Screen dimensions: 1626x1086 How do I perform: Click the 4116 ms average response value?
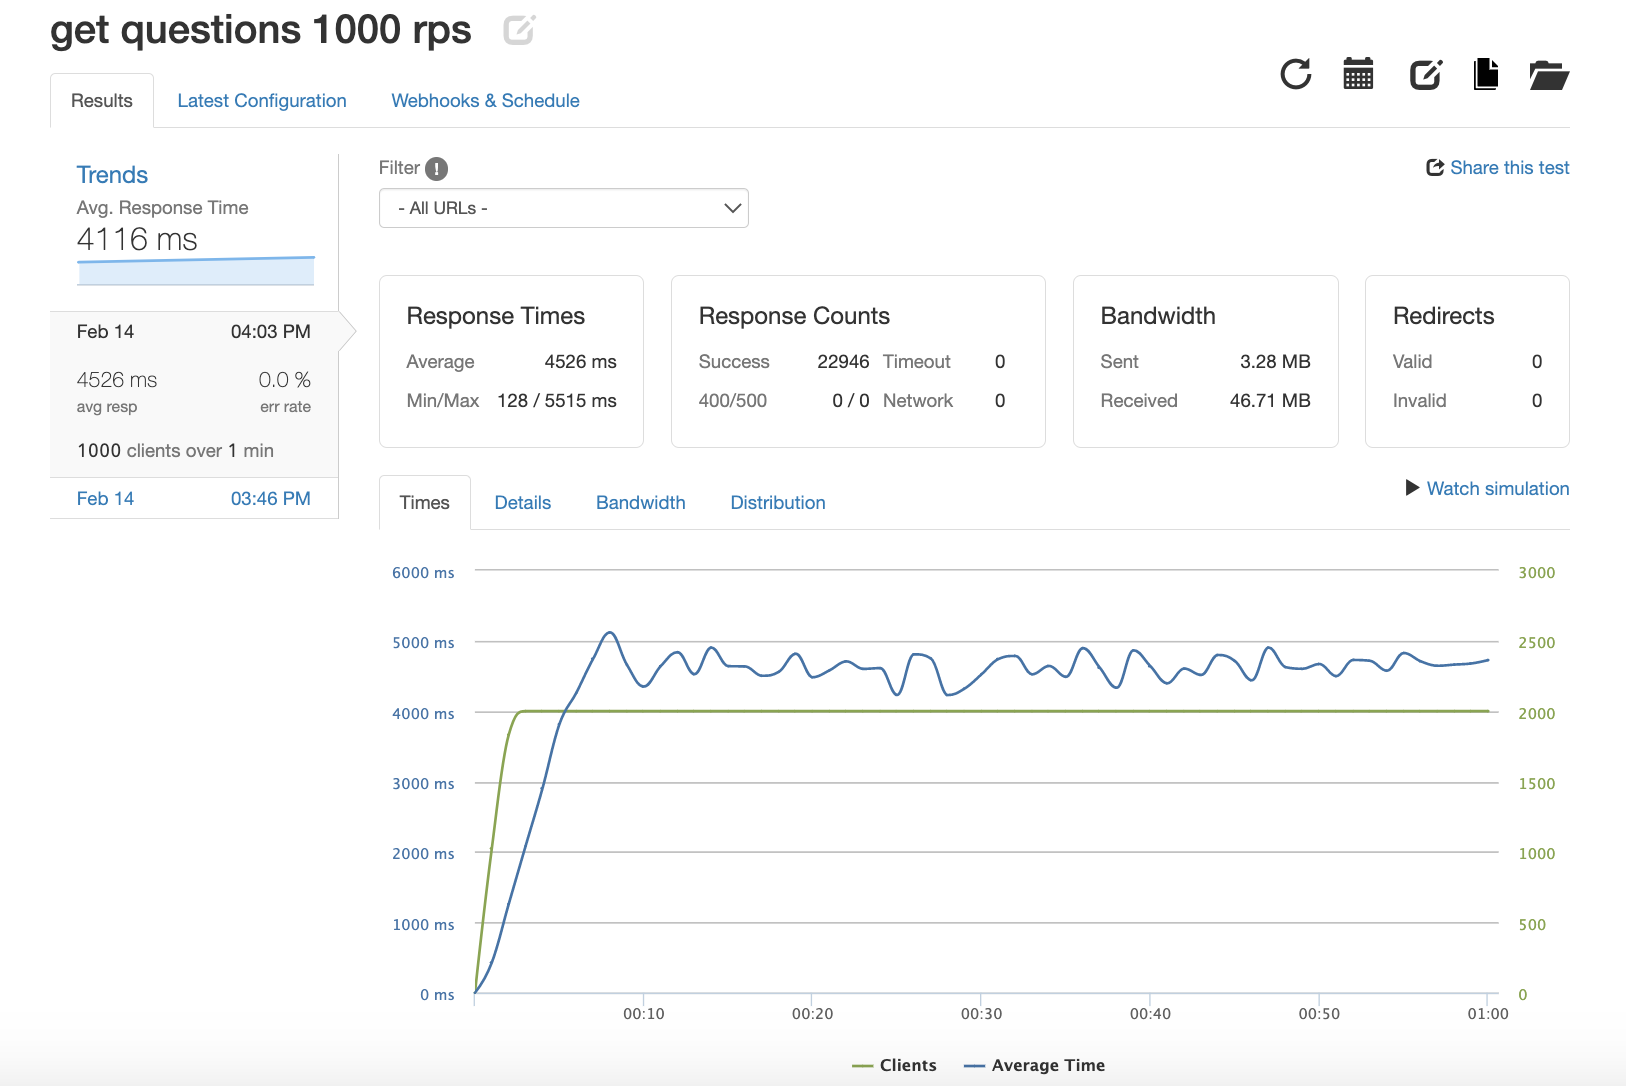coord(137,240)
